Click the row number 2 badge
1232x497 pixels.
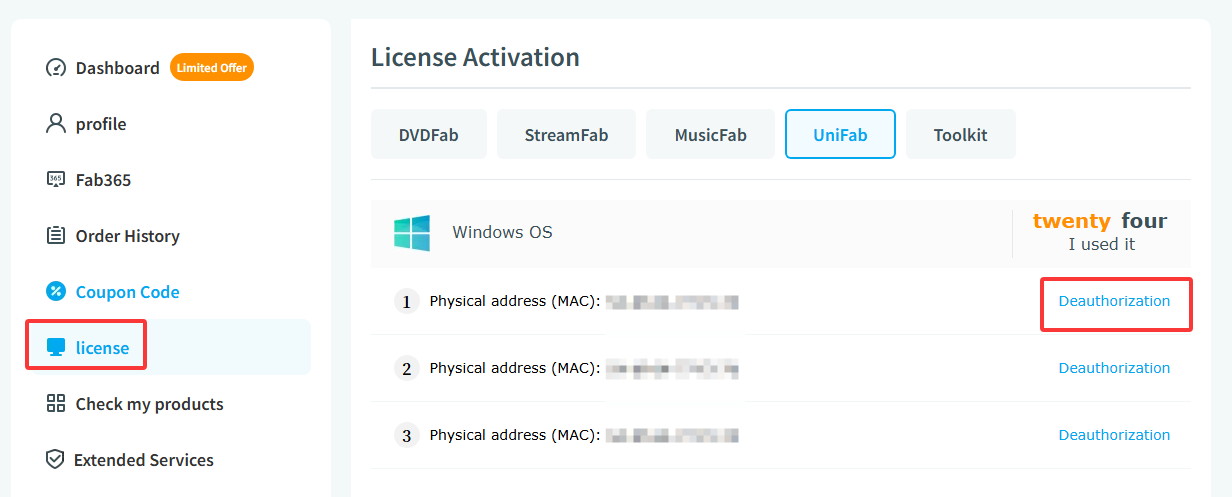[406, 368]
